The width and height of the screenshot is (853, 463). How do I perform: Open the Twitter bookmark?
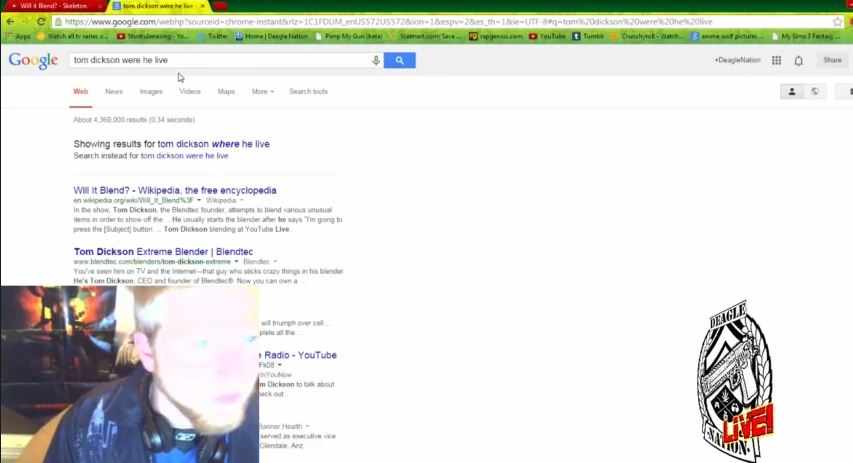[x=213, y=36]
